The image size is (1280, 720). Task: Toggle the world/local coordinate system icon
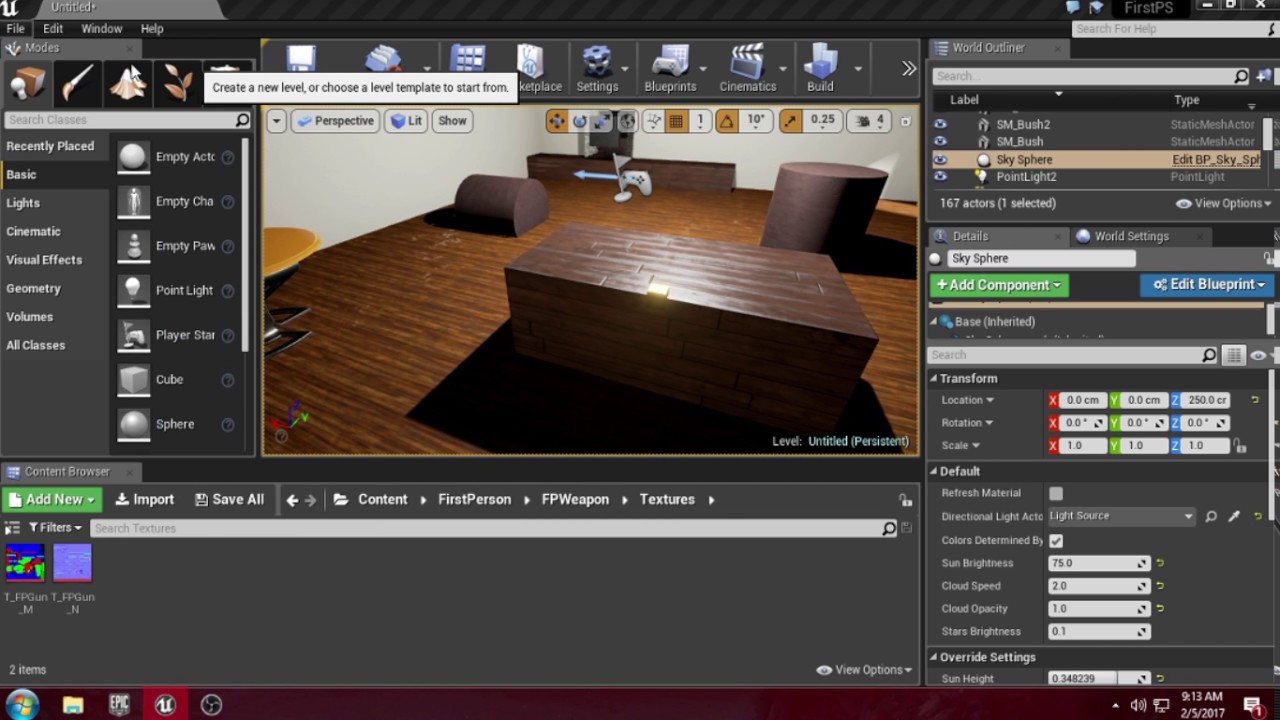click(627, 121)
